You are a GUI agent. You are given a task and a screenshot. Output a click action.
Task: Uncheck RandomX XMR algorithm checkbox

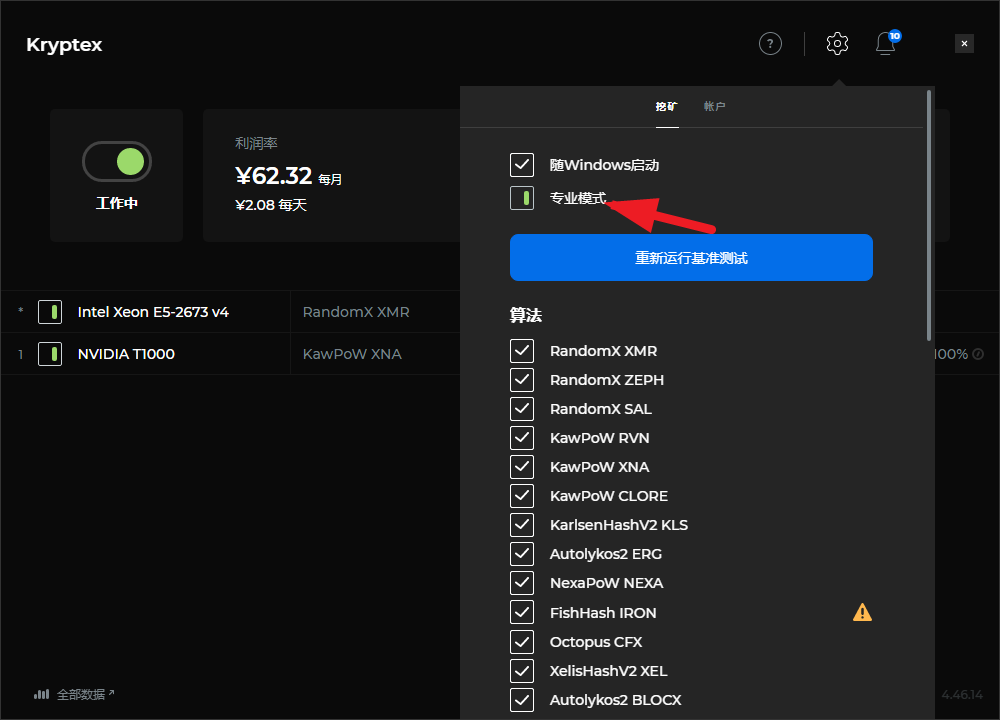click(522, 351)
